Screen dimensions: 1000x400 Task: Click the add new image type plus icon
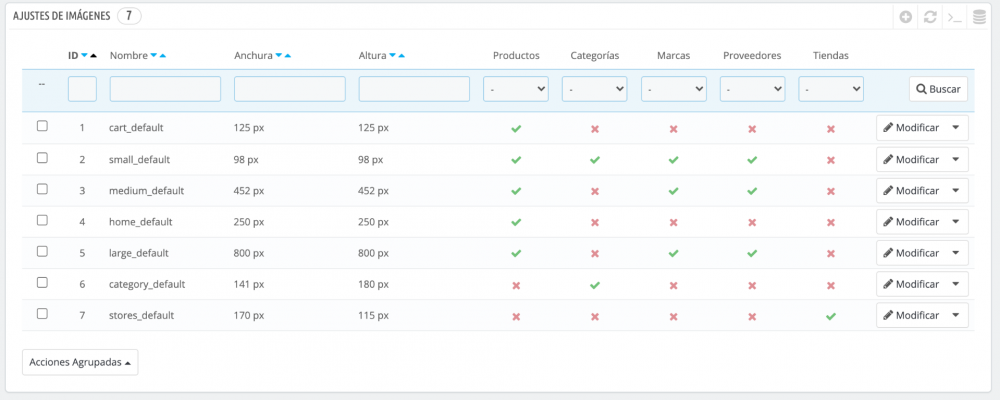tap(906, 17)
